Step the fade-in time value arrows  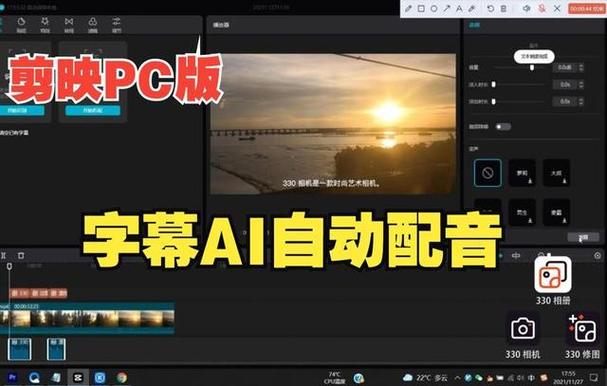coord(581,84)
